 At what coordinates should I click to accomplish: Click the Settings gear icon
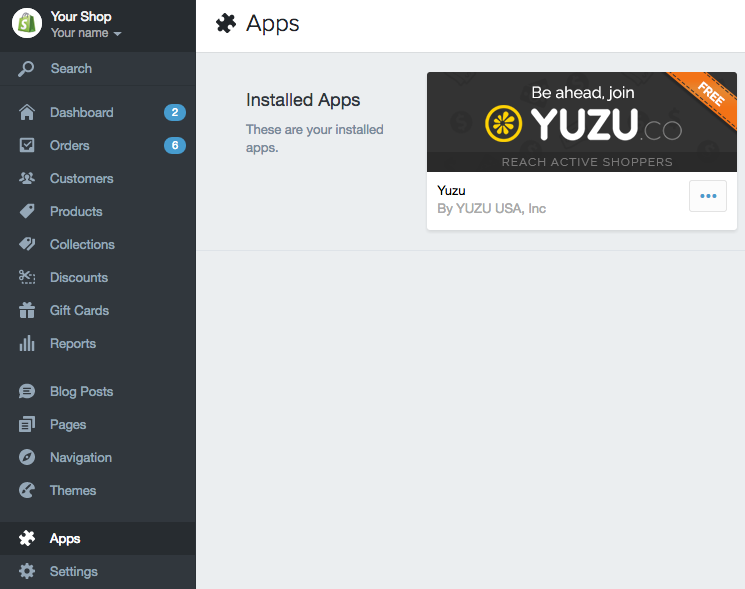coord(27,571)
